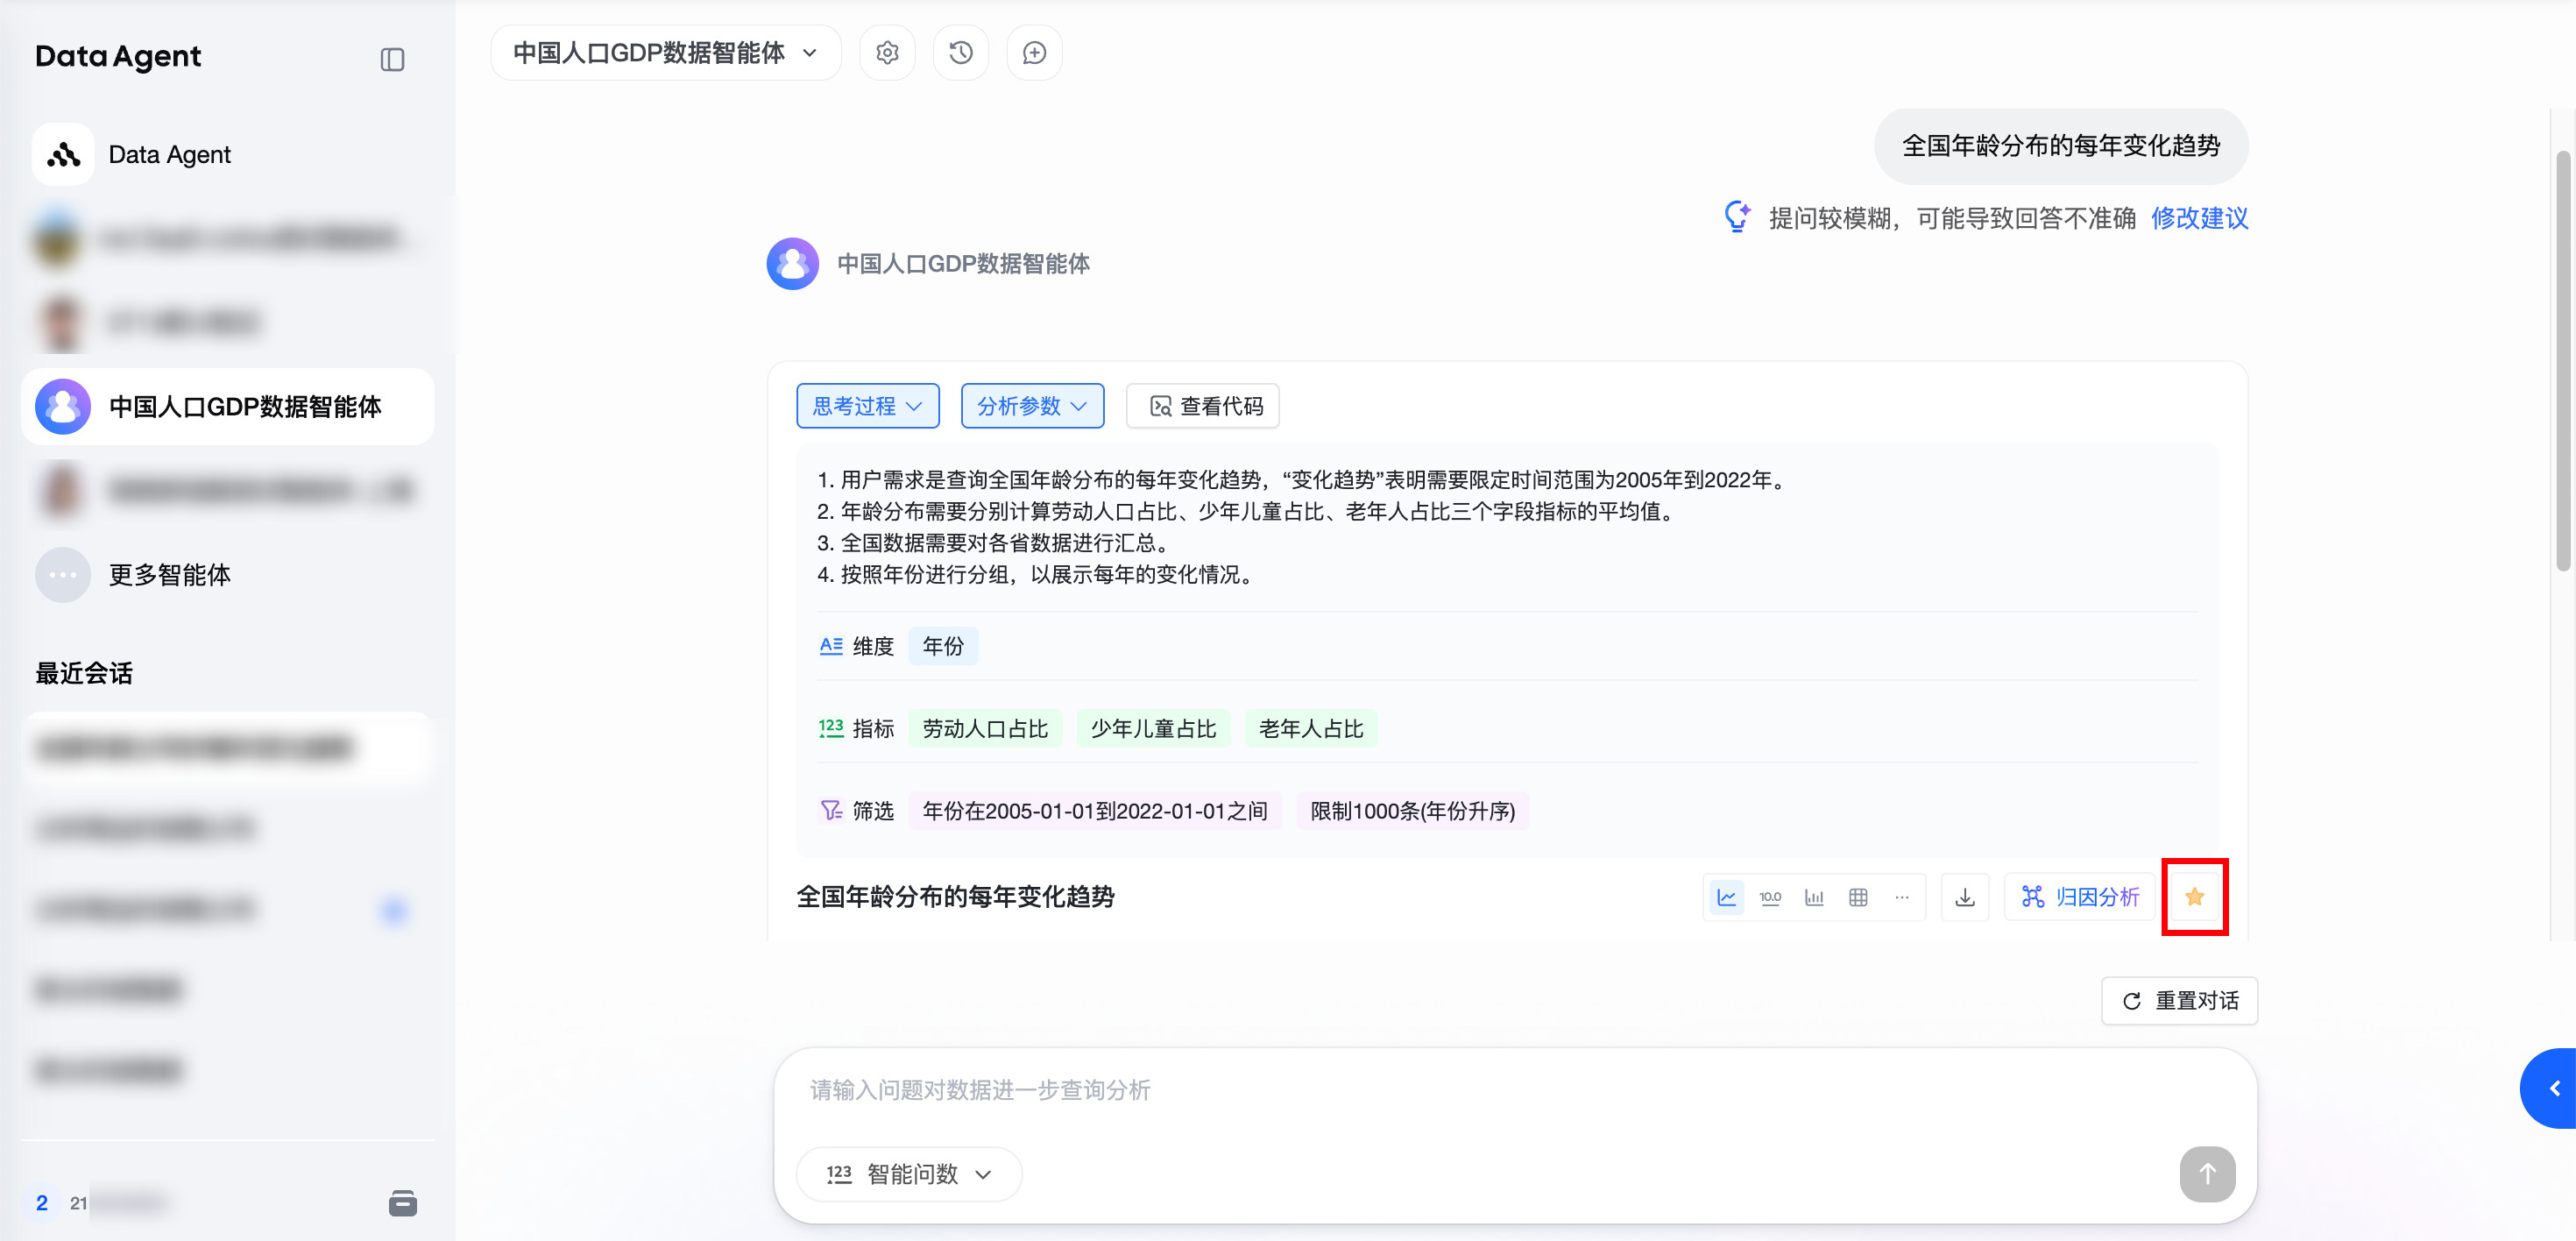The height and width of the screenshot is (1241, 2576).
Task: Toggle 思考过程 section visibility
Action: 867,406
